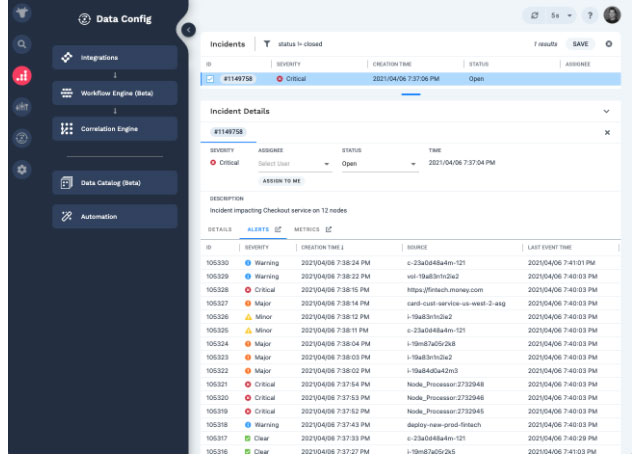Viewport: 644px width, 466px height.
Task: Click the Minor warning triangle in alert 105326
Action: click(248, 317)
